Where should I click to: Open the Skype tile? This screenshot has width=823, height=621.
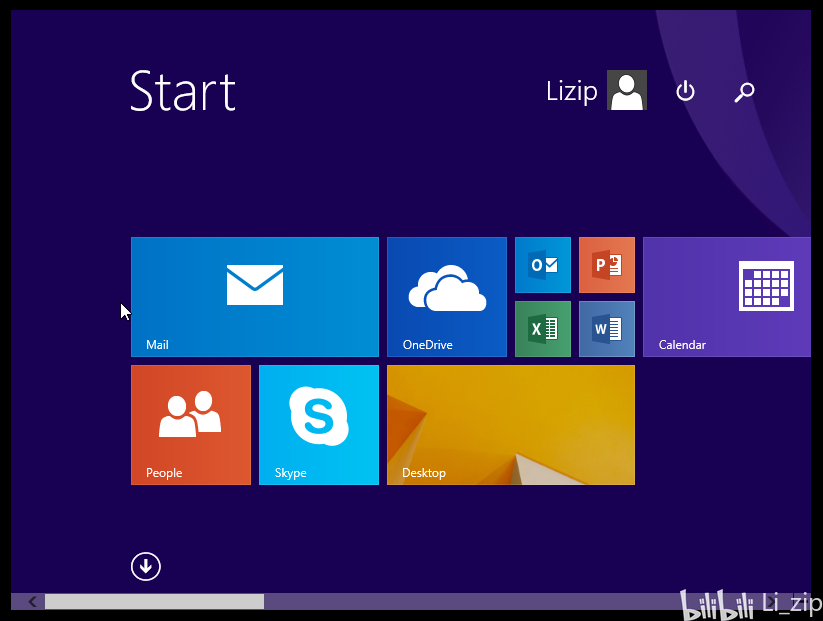[319, 425]
